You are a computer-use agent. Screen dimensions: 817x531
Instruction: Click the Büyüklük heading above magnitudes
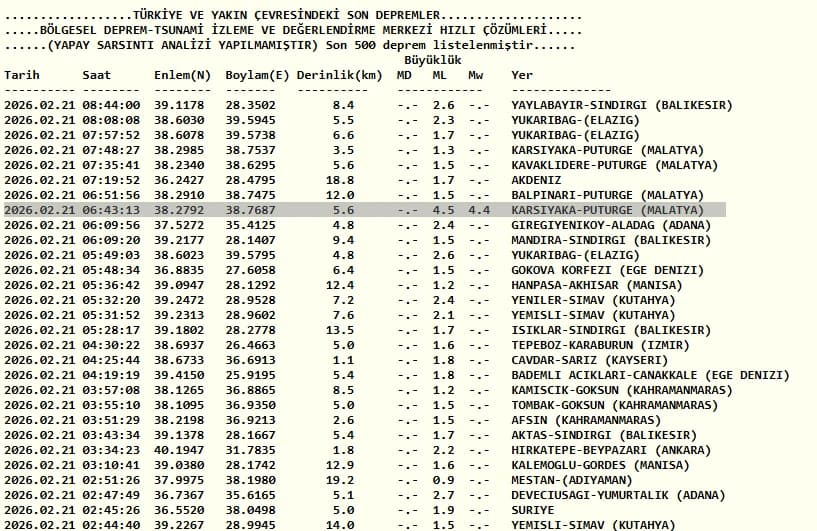432,60
